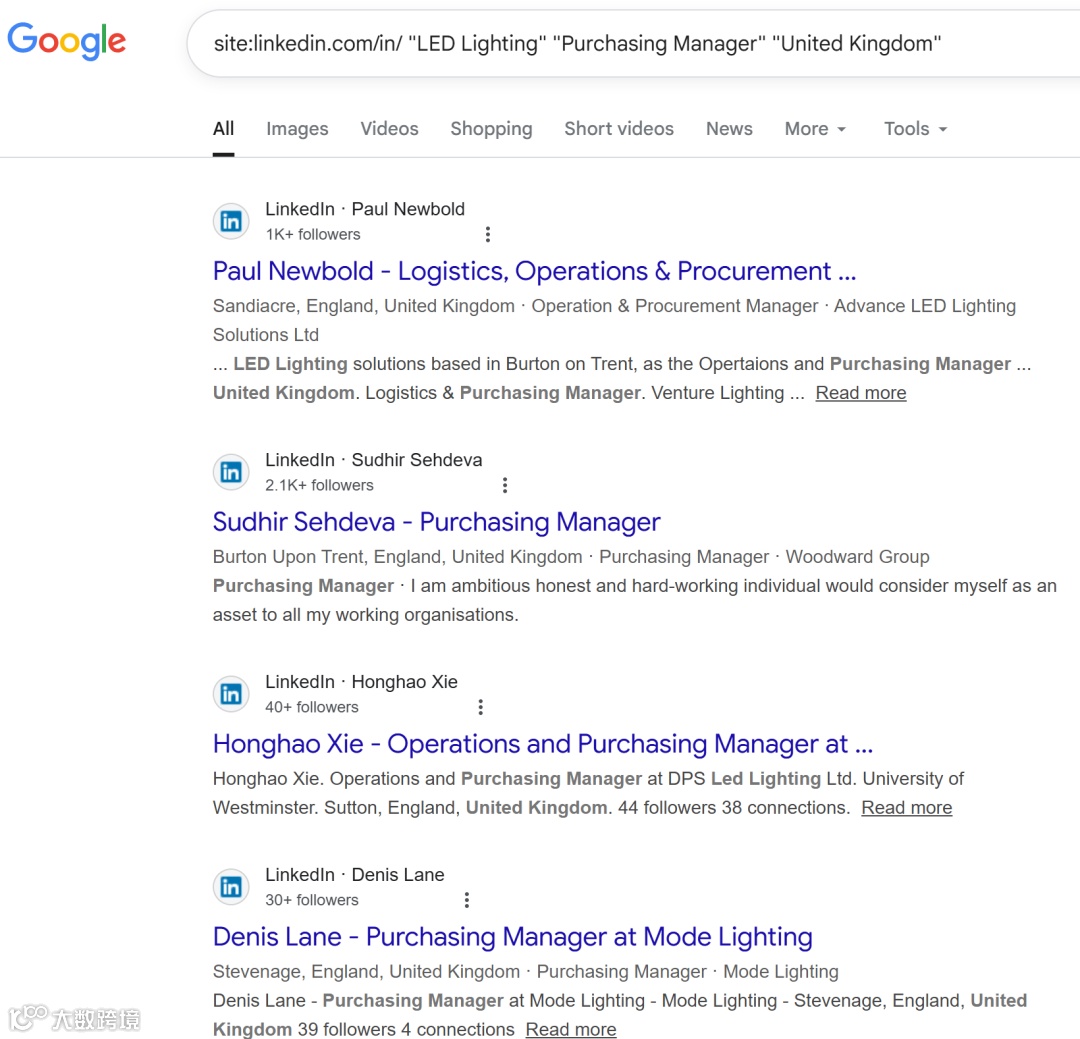Switch to the Short videos tab
This screenshot has width=1080, height=1039.
(619, 129)
